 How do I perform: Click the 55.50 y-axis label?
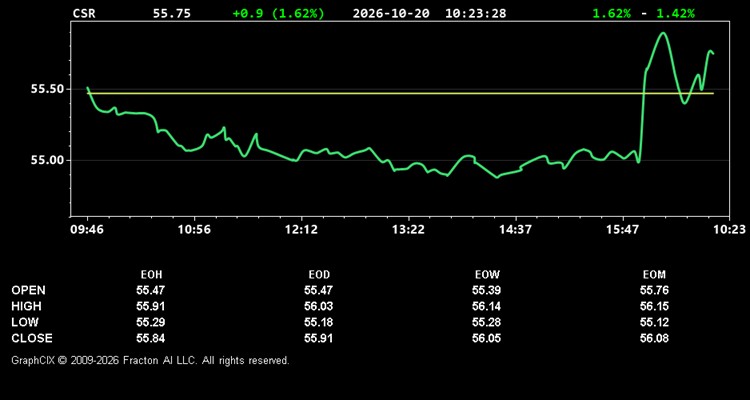coord(47,89)
